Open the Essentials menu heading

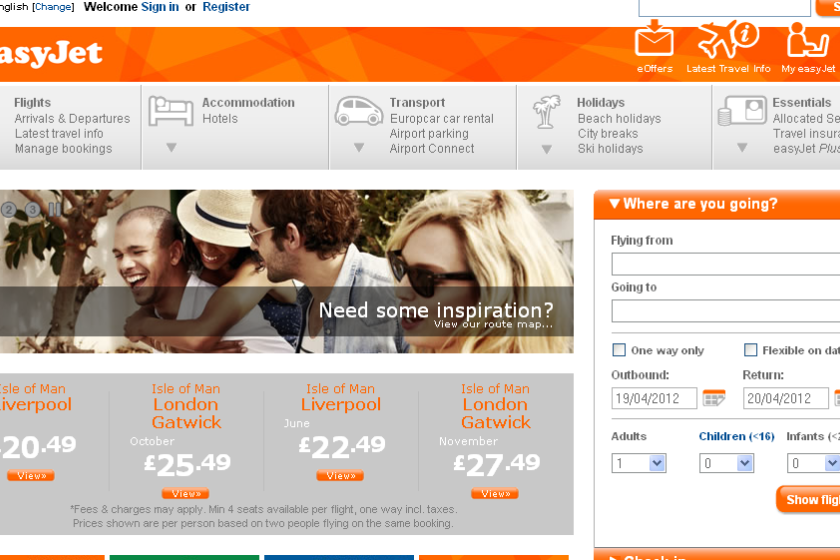(801, 102)
